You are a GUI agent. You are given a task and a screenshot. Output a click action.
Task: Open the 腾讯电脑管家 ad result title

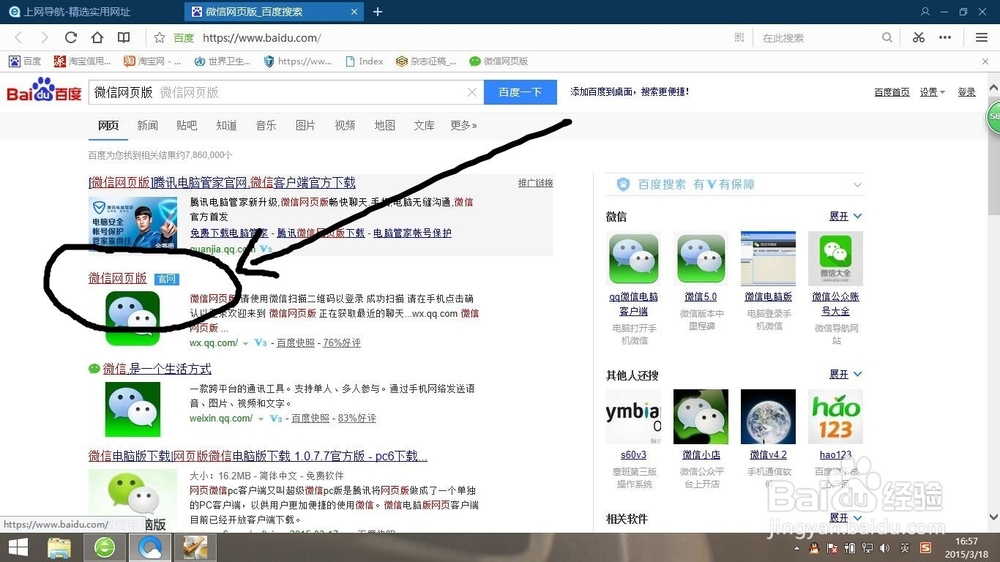[x=222, y=182]
